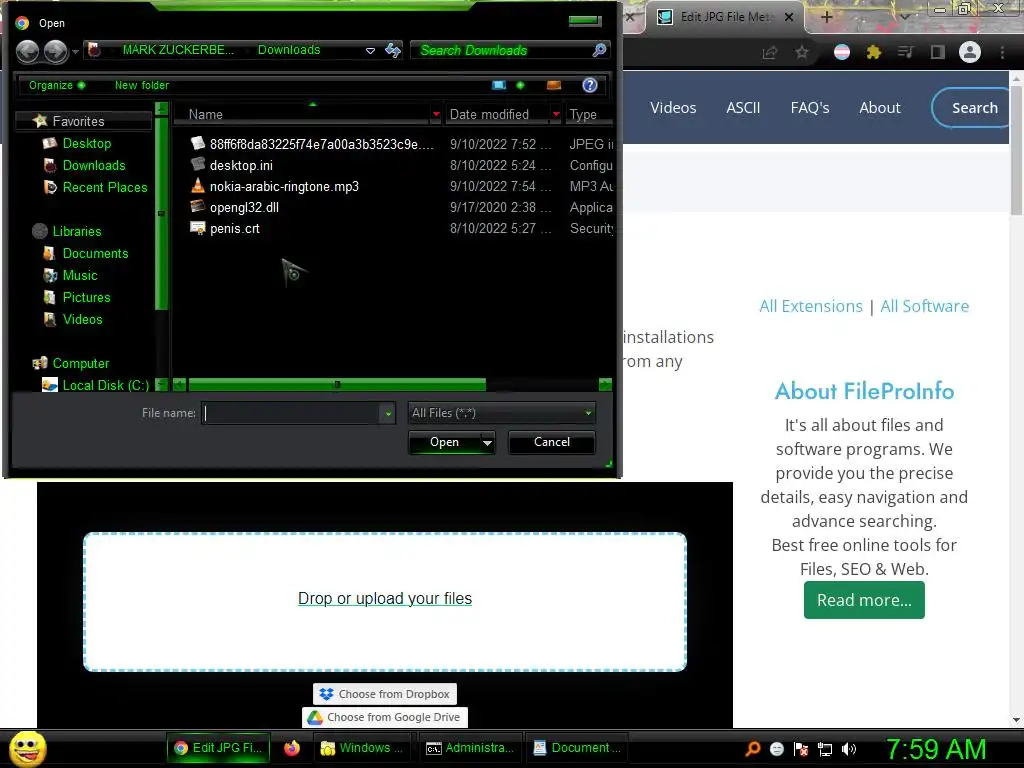Click the Open button in dialog

pos(445,442)
